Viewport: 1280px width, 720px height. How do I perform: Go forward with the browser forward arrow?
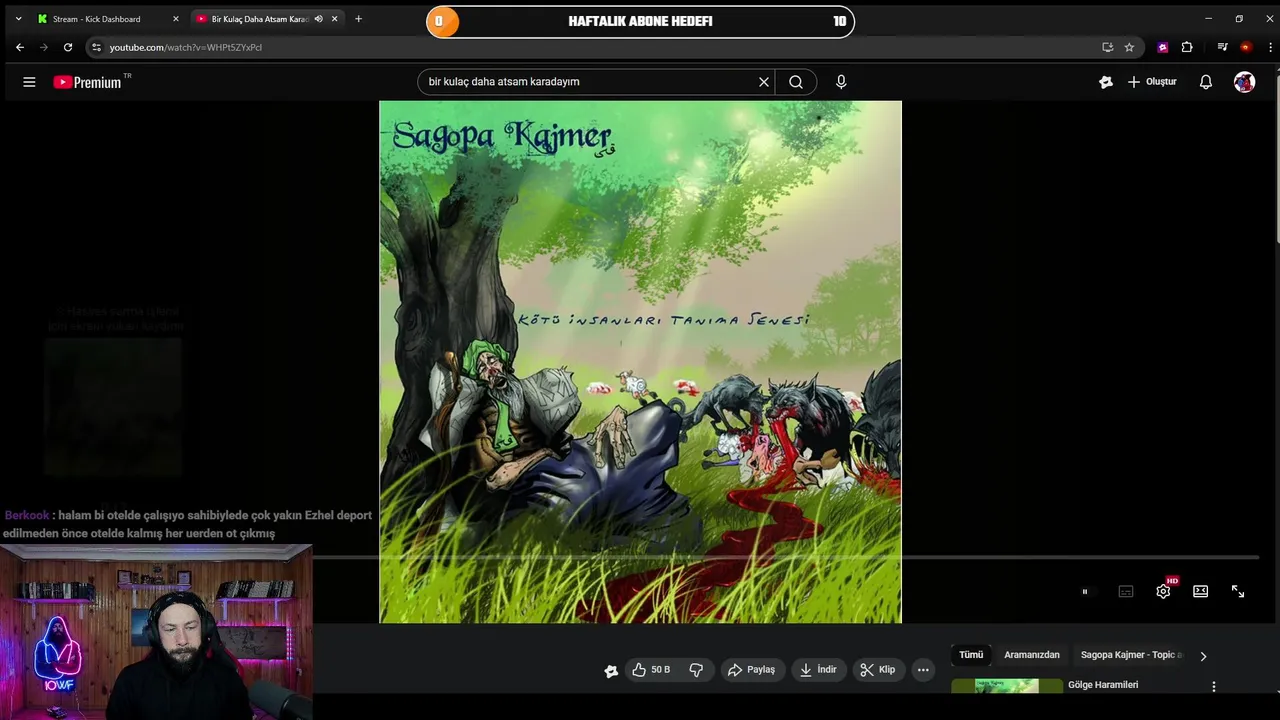coord(44,47)
